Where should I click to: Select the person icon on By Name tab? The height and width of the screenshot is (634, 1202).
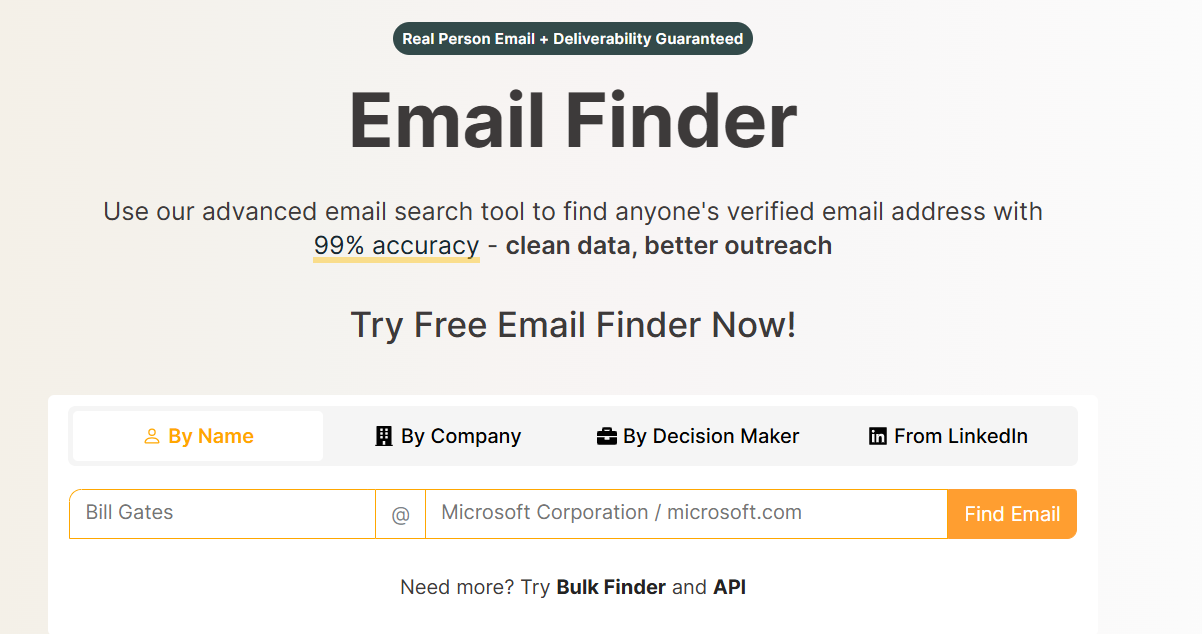(152, 435)
